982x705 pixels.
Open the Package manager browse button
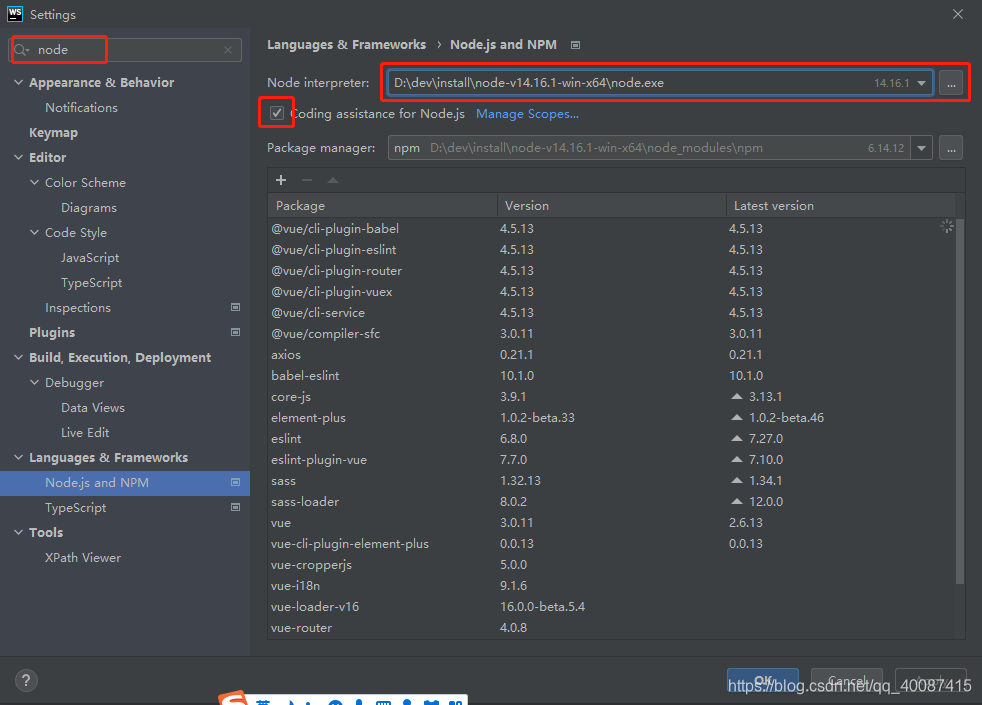pyautogui.click(x=949, y=147)
